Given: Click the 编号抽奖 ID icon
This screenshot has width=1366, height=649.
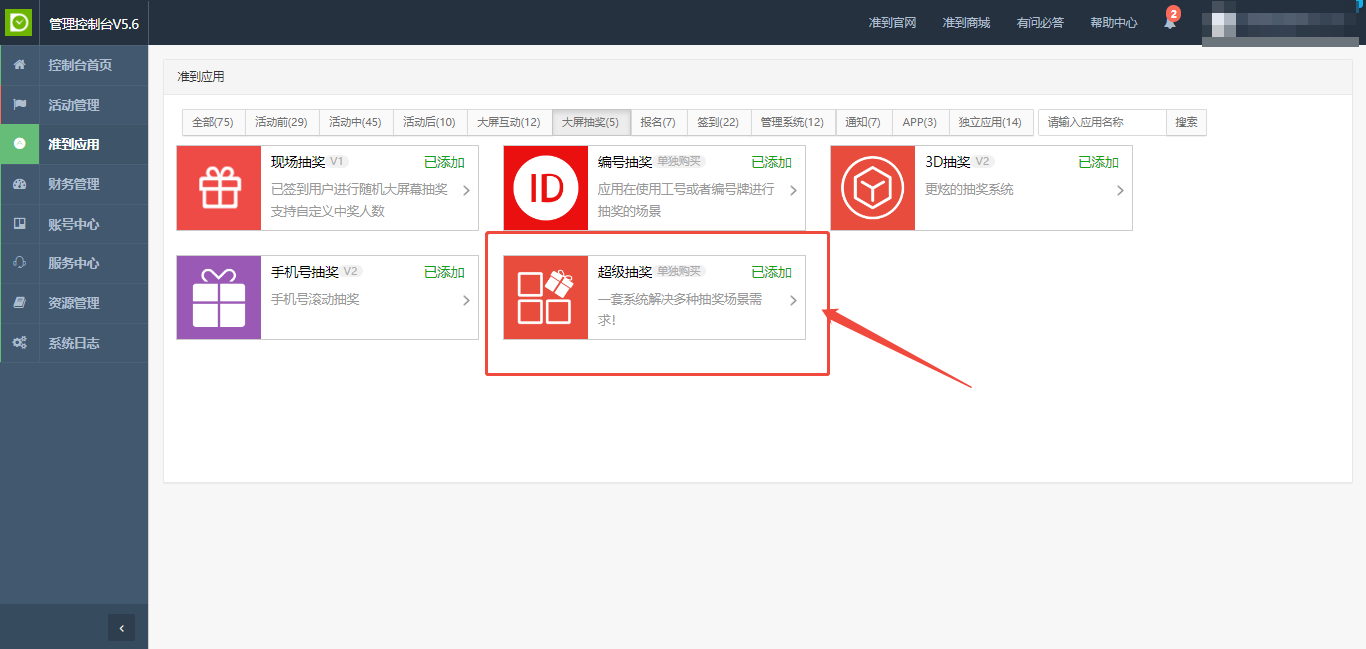Looking at the screenshot, I should click(x=546, y=188).
